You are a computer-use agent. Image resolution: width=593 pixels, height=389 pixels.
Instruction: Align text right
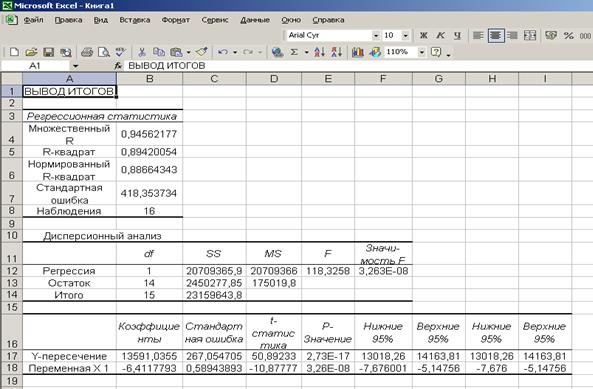[x=512, y=36]
